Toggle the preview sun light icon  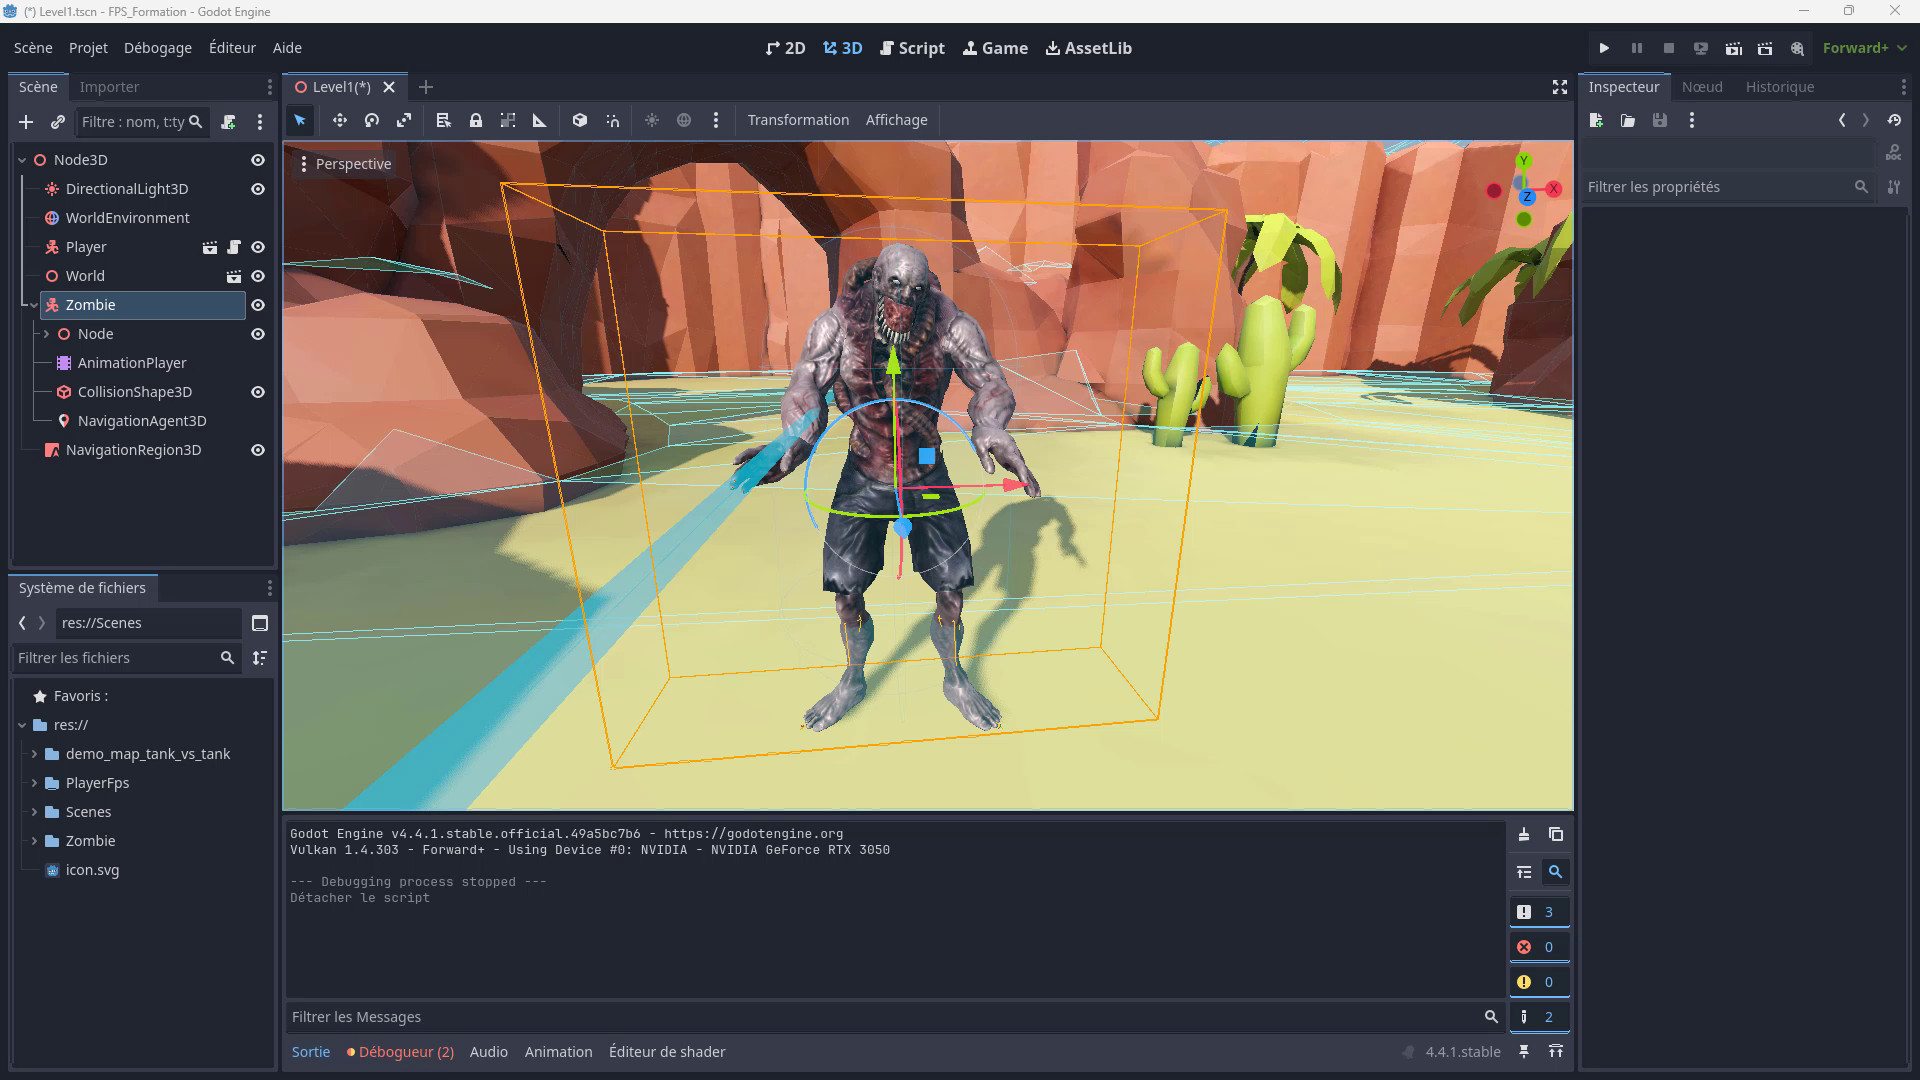pos(652,120)
